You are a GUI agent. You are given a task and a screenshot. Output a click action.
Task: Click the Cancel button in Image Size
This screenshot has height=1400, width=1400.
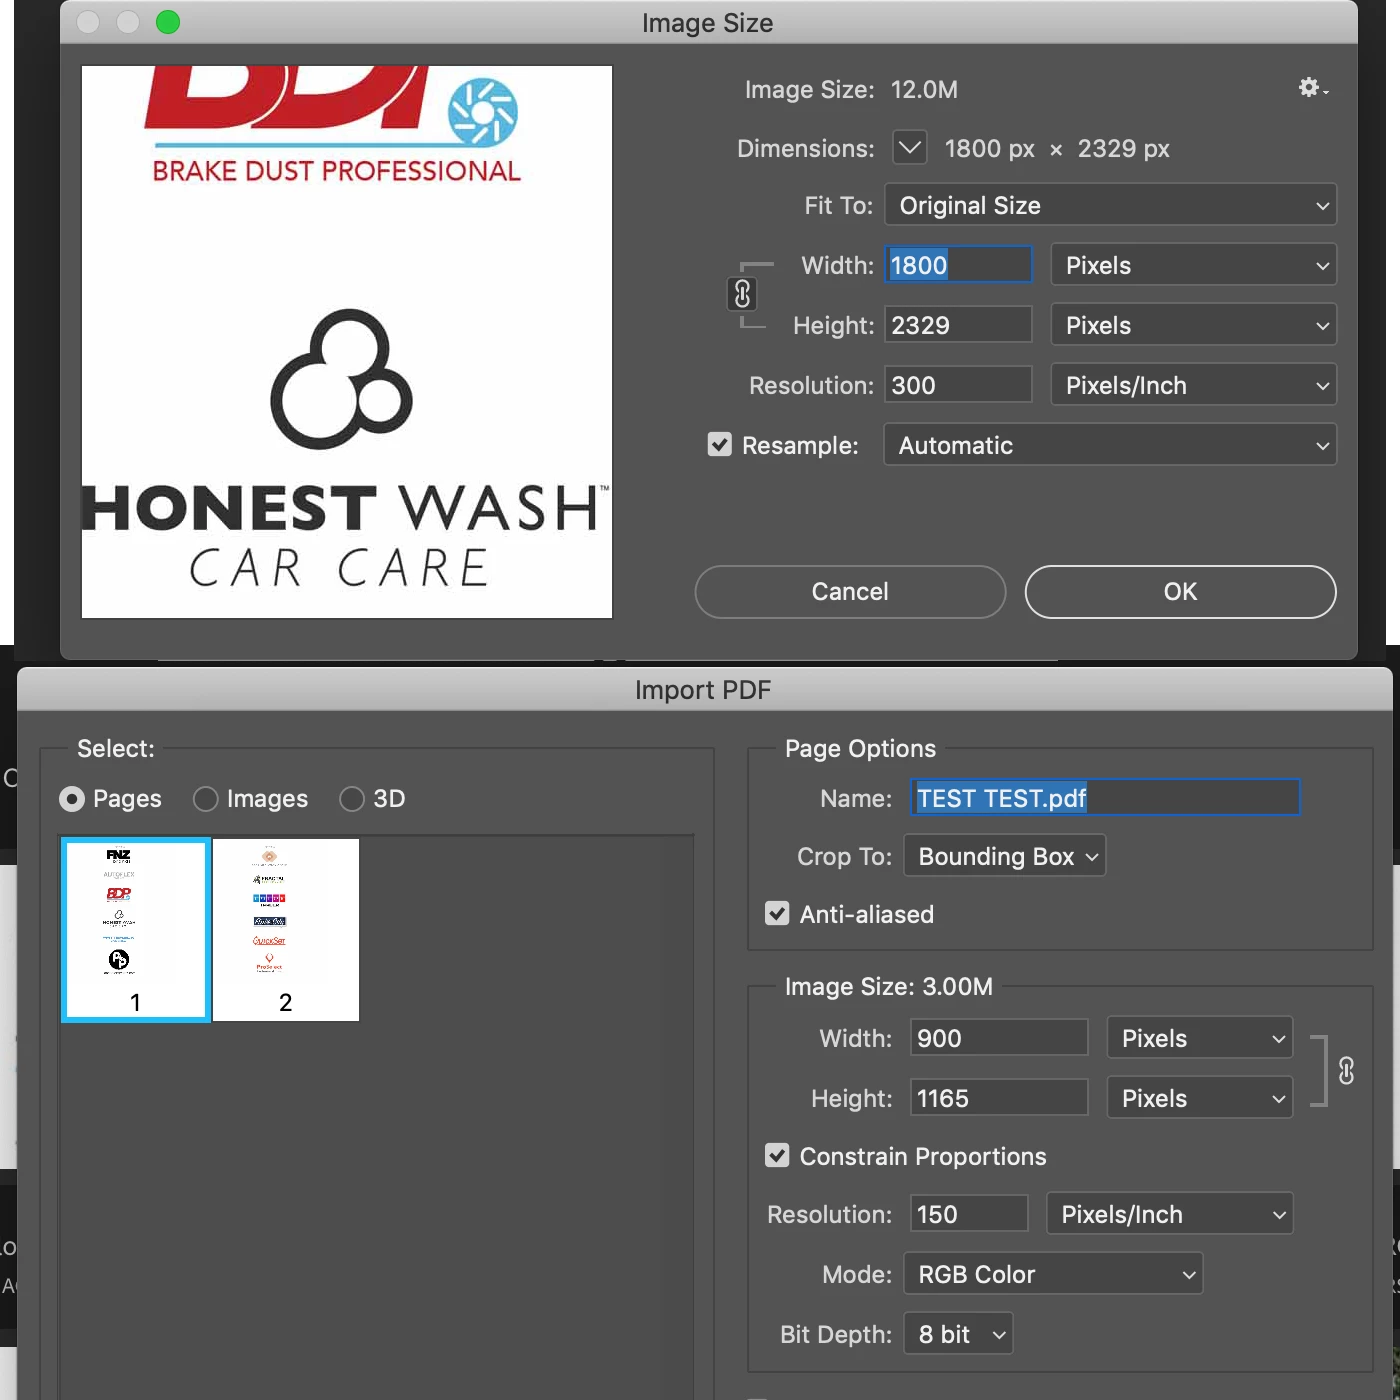click(850, 592)
